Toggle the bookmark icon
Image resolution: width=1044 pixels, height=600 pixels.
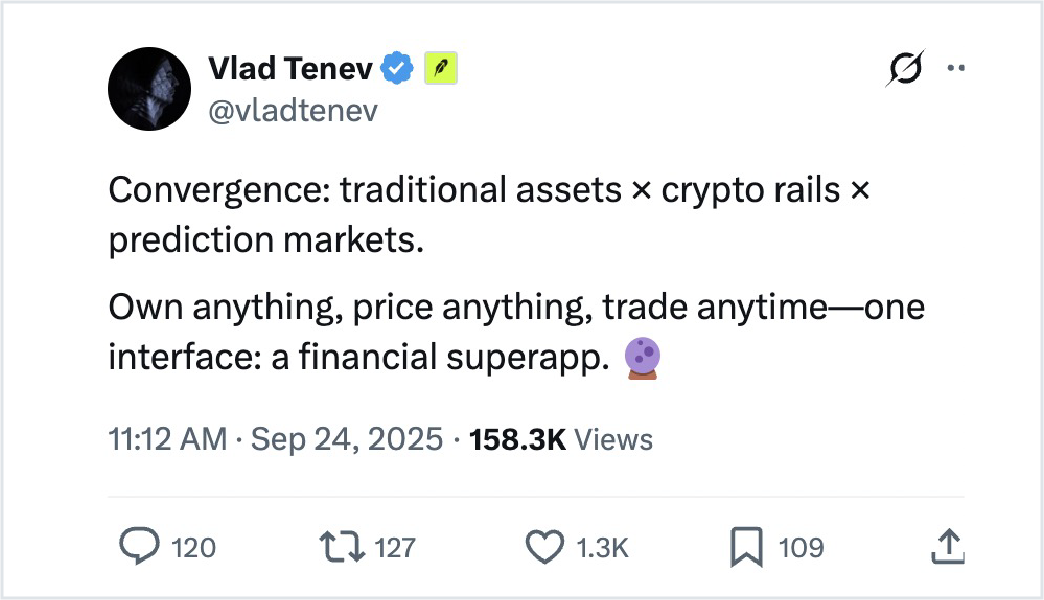click(746, 546)
